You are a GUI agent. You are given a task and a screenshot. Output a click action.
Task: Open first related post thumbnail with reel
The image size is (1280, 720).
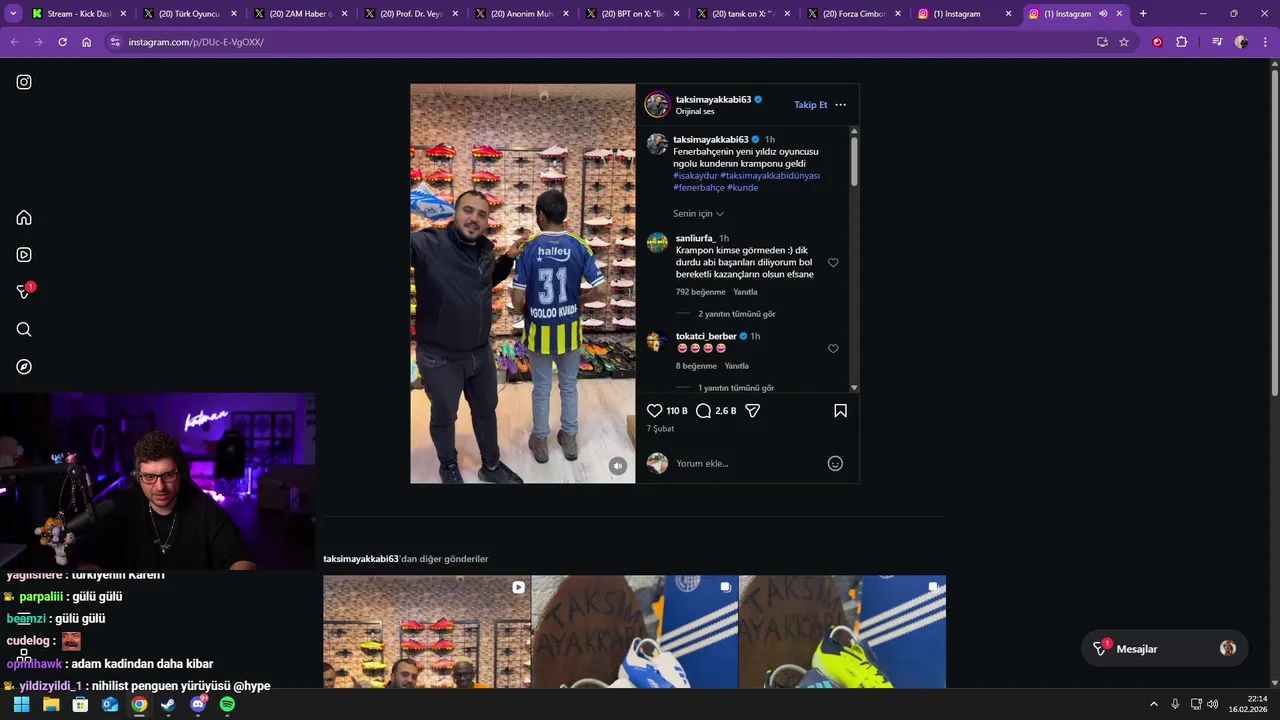(x=427, y=631)
